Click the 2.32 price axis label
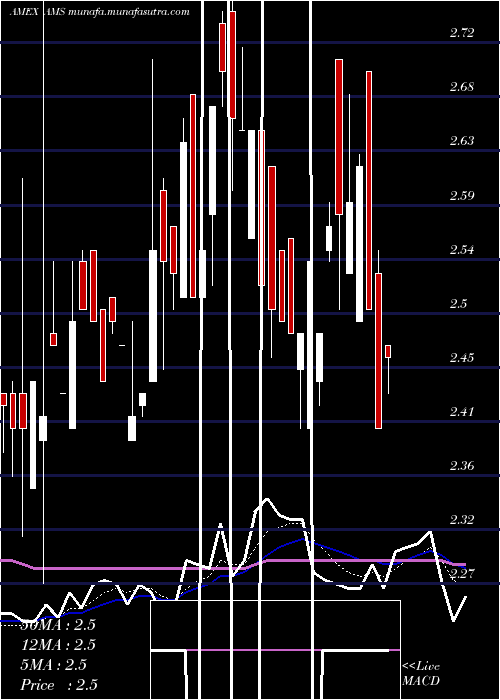Image resolution: width=500 pixels, height=700 pixels. 462,520
